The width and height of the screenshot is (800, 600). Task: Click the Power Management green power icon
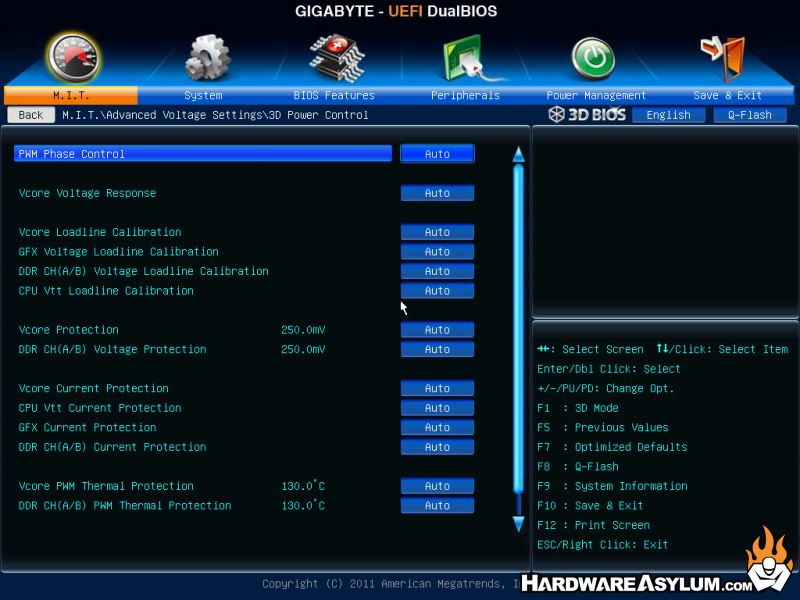click(x=593, y=59)
